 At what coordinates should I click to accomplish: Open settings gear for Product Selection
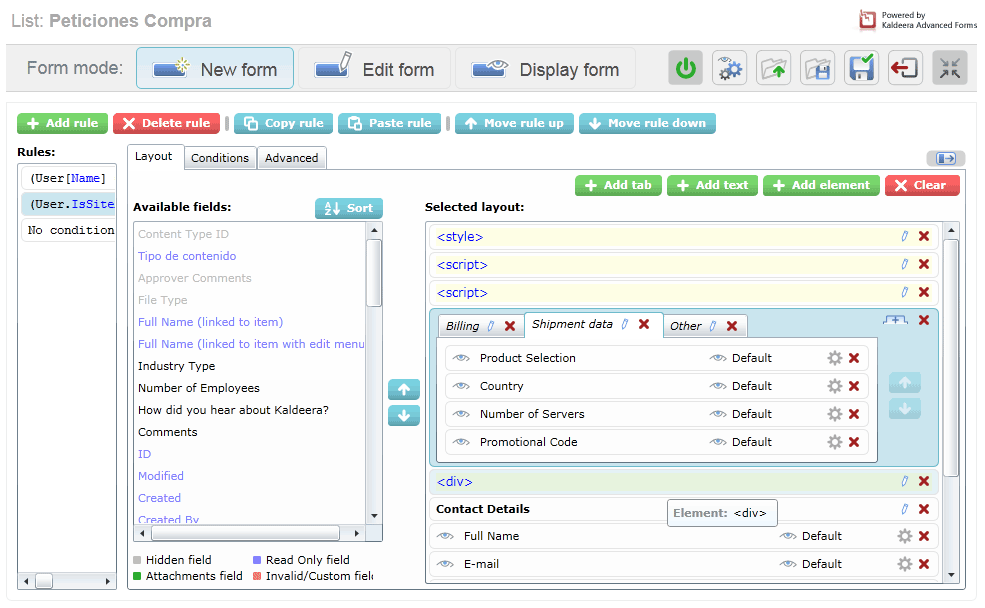pos(835,358)
